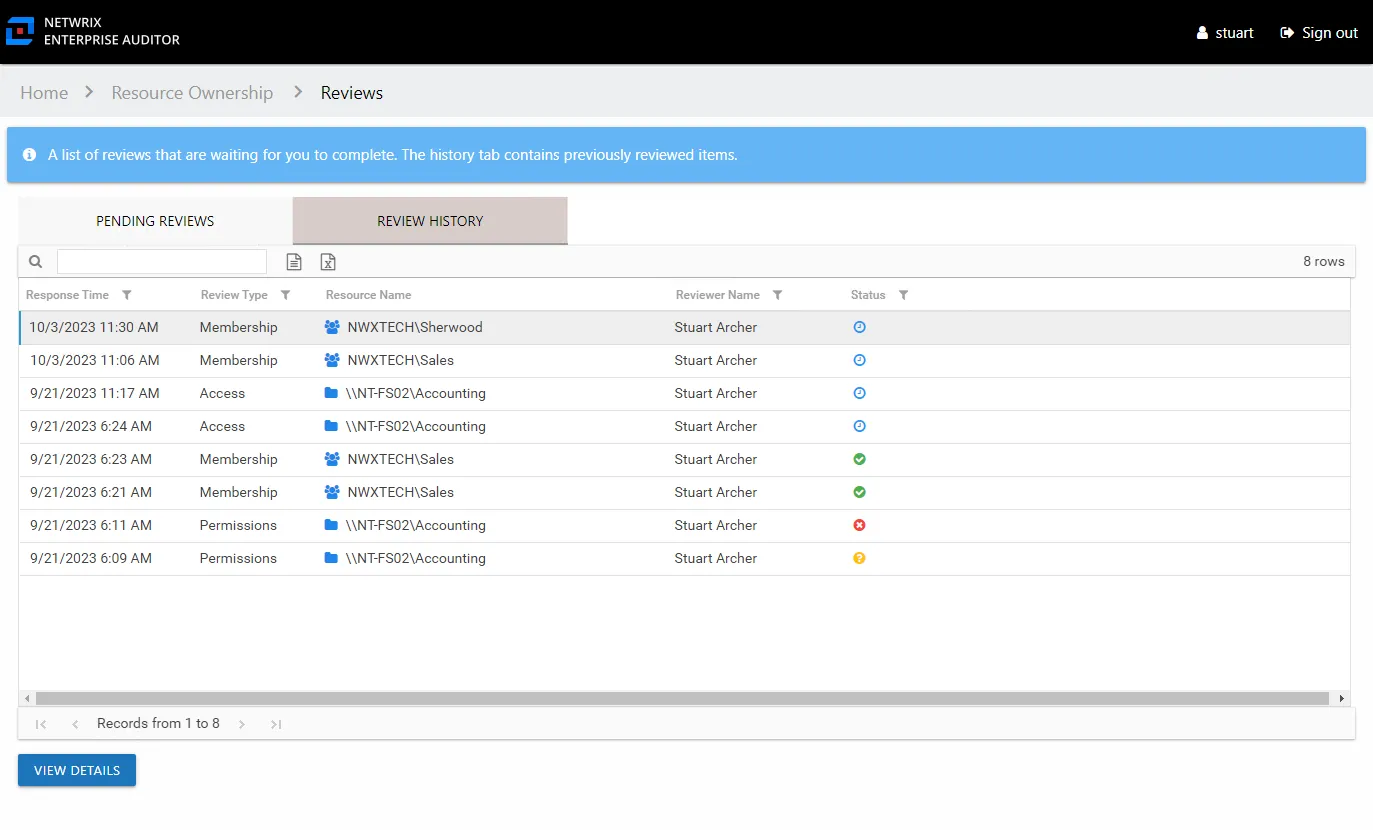
Task: Click Sign out in the header
Action: (x=1319, y=33)
